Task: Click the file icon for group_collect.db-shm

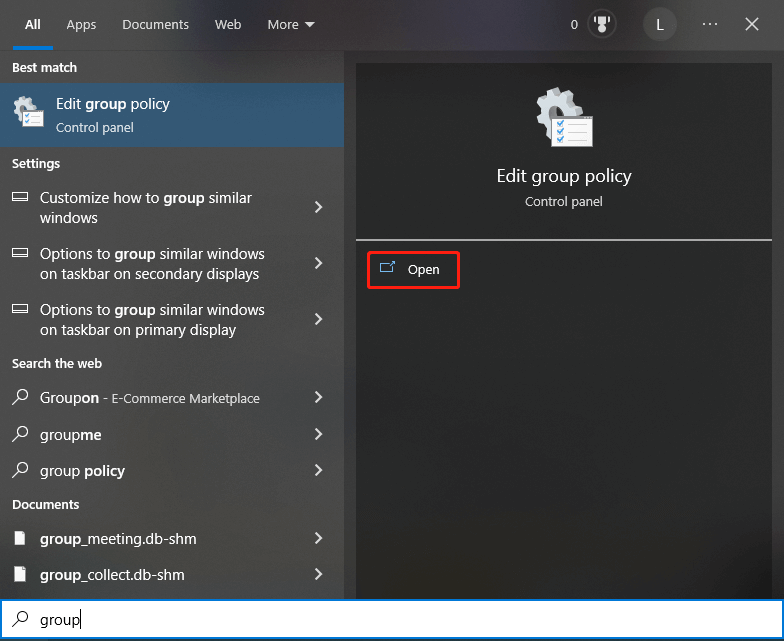Action: point(20,574)
